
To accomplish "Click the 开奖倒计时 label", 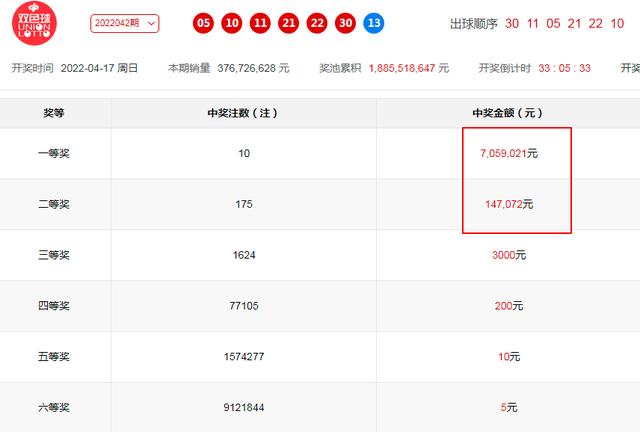I will pos(504,68).
